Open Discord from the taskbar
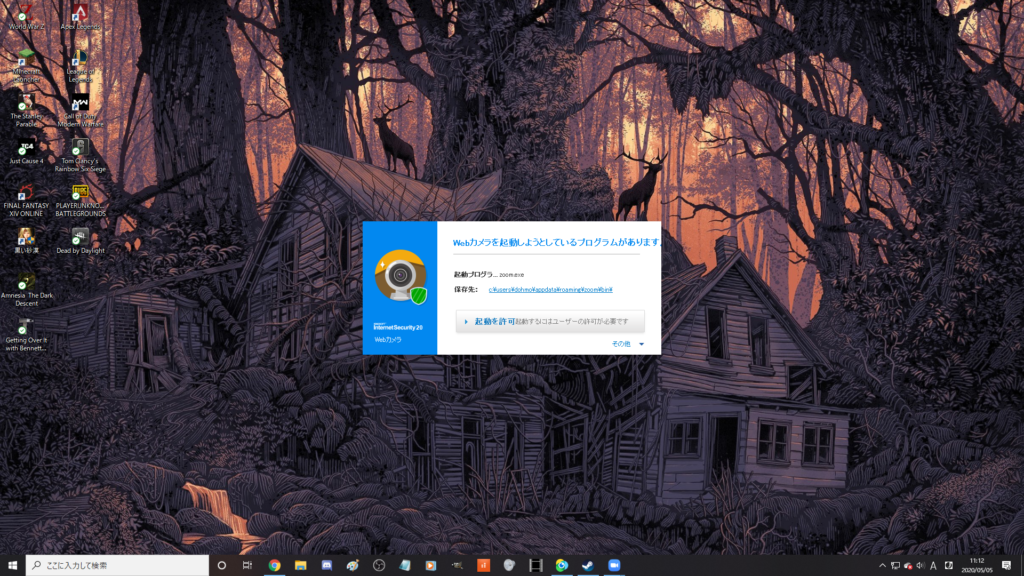The image size is (1024, 576). 327,566
